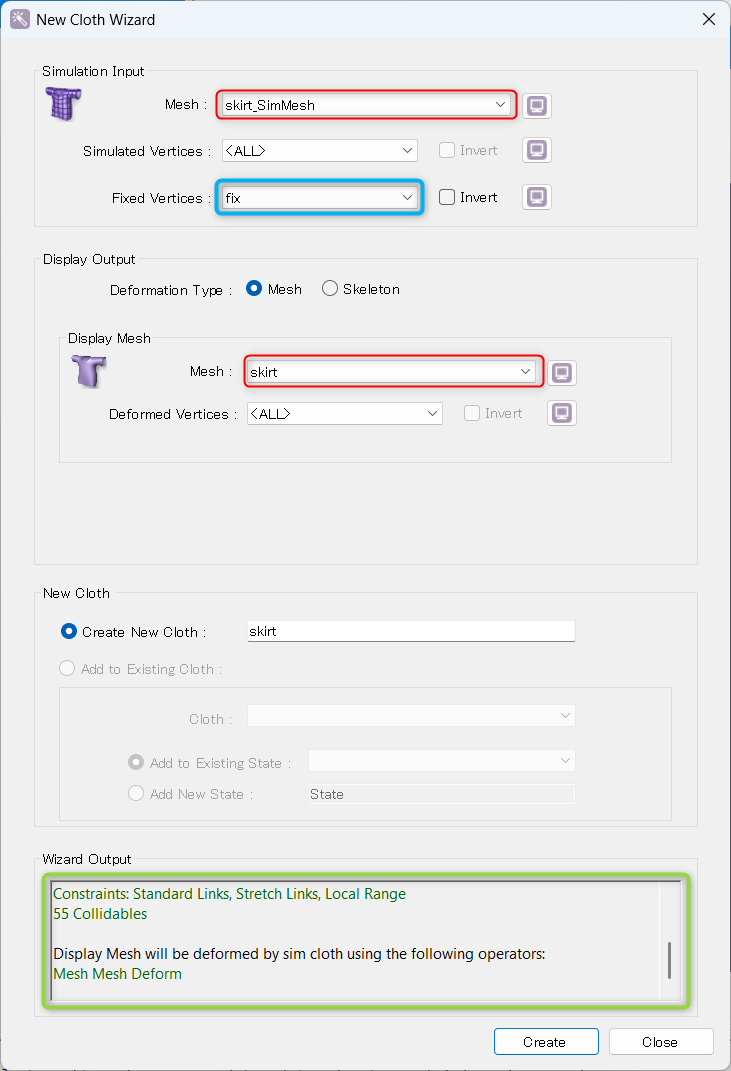
Task: Click the wizard icon in title bar
Action: tap(19, 19)
